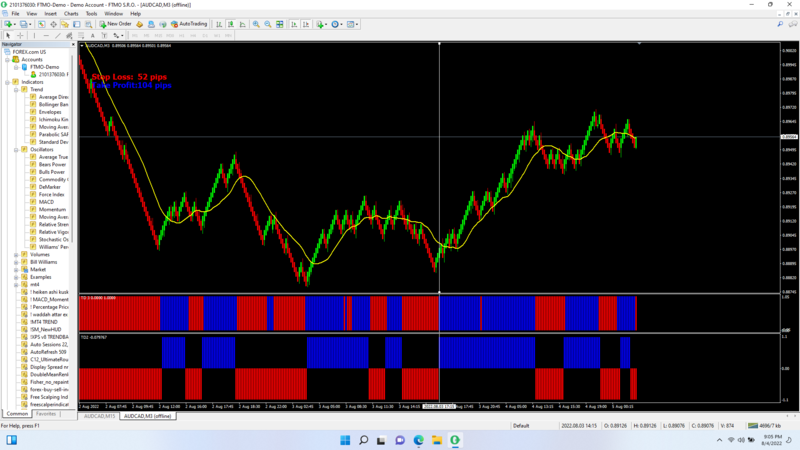The height and width of the screenshot is (450, 800).
Task: Click the tile windows icon in toolbar
Action: 279,24
